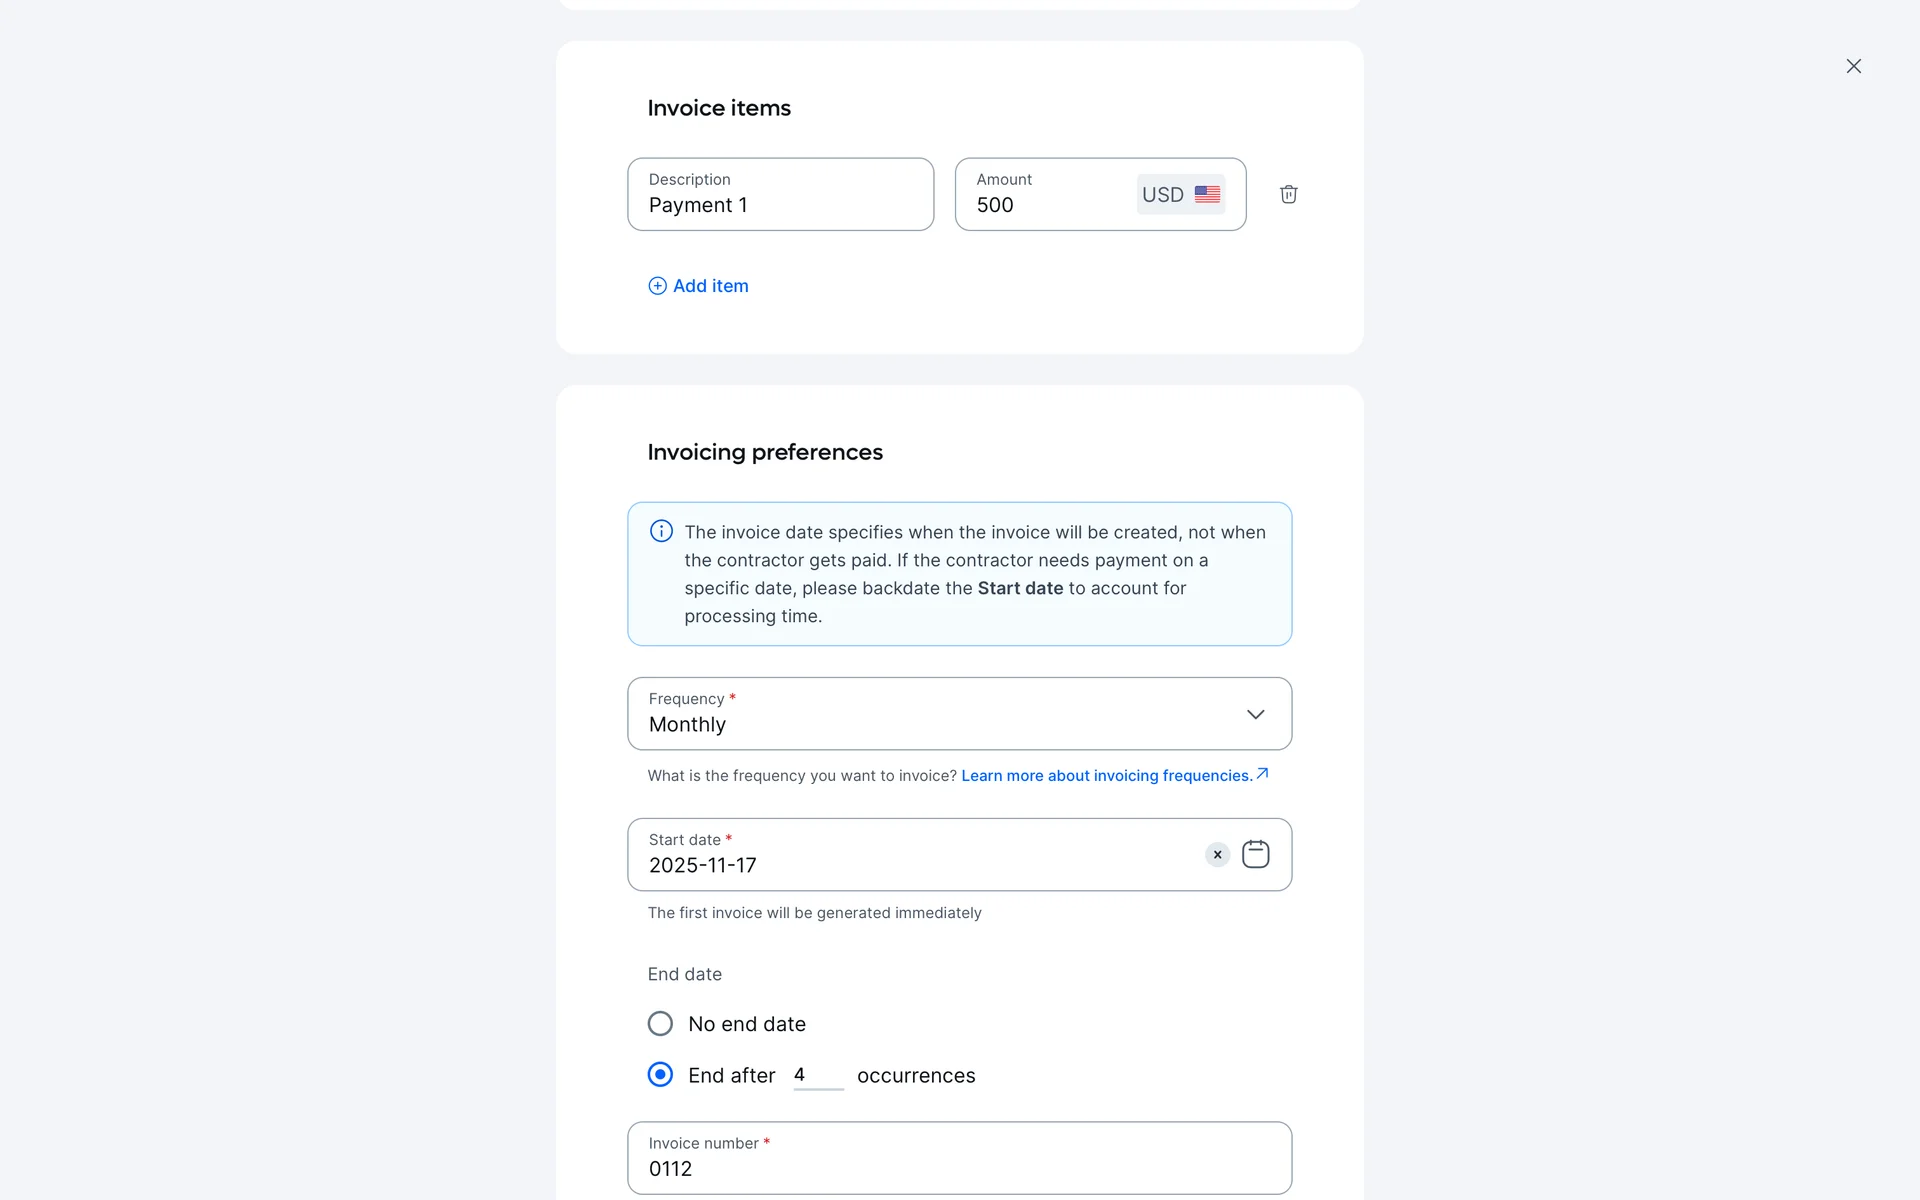Open the Start date calendar picker
This screenshot has height=1200, width=1920.
(1255, 854)
